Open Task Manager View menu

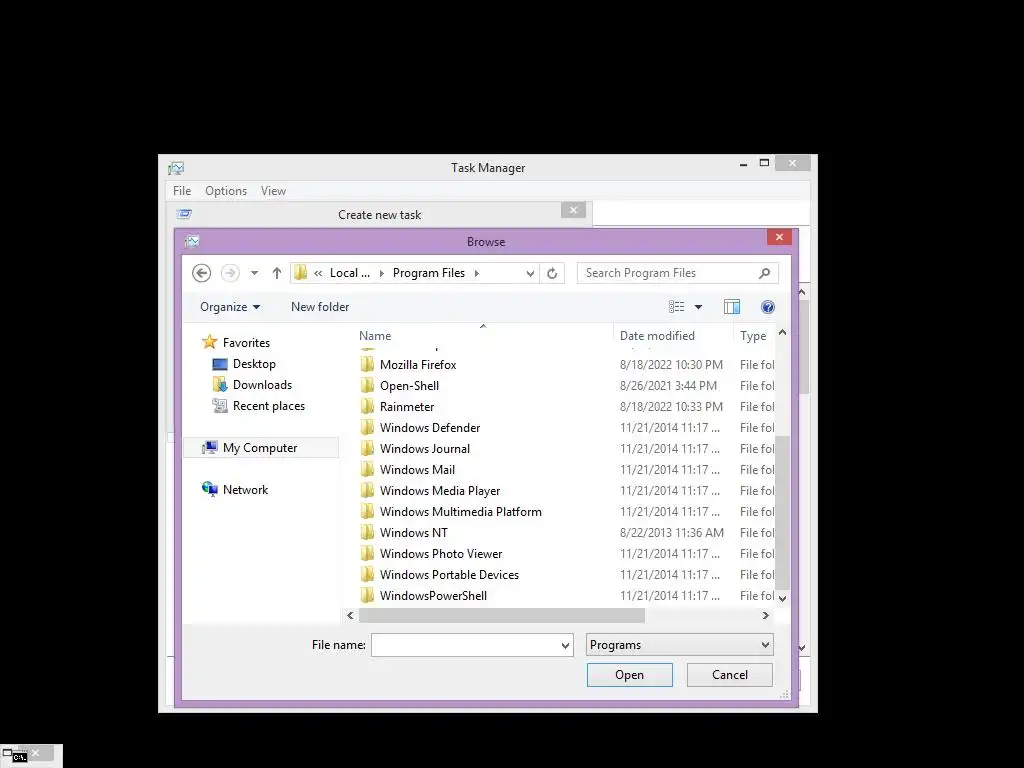(x=273, y=191)
